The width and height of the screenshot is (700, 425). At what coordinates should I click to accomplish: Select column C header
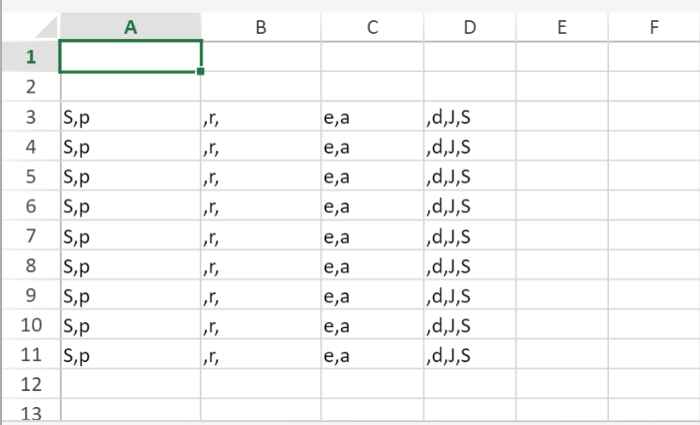point(372,28)
